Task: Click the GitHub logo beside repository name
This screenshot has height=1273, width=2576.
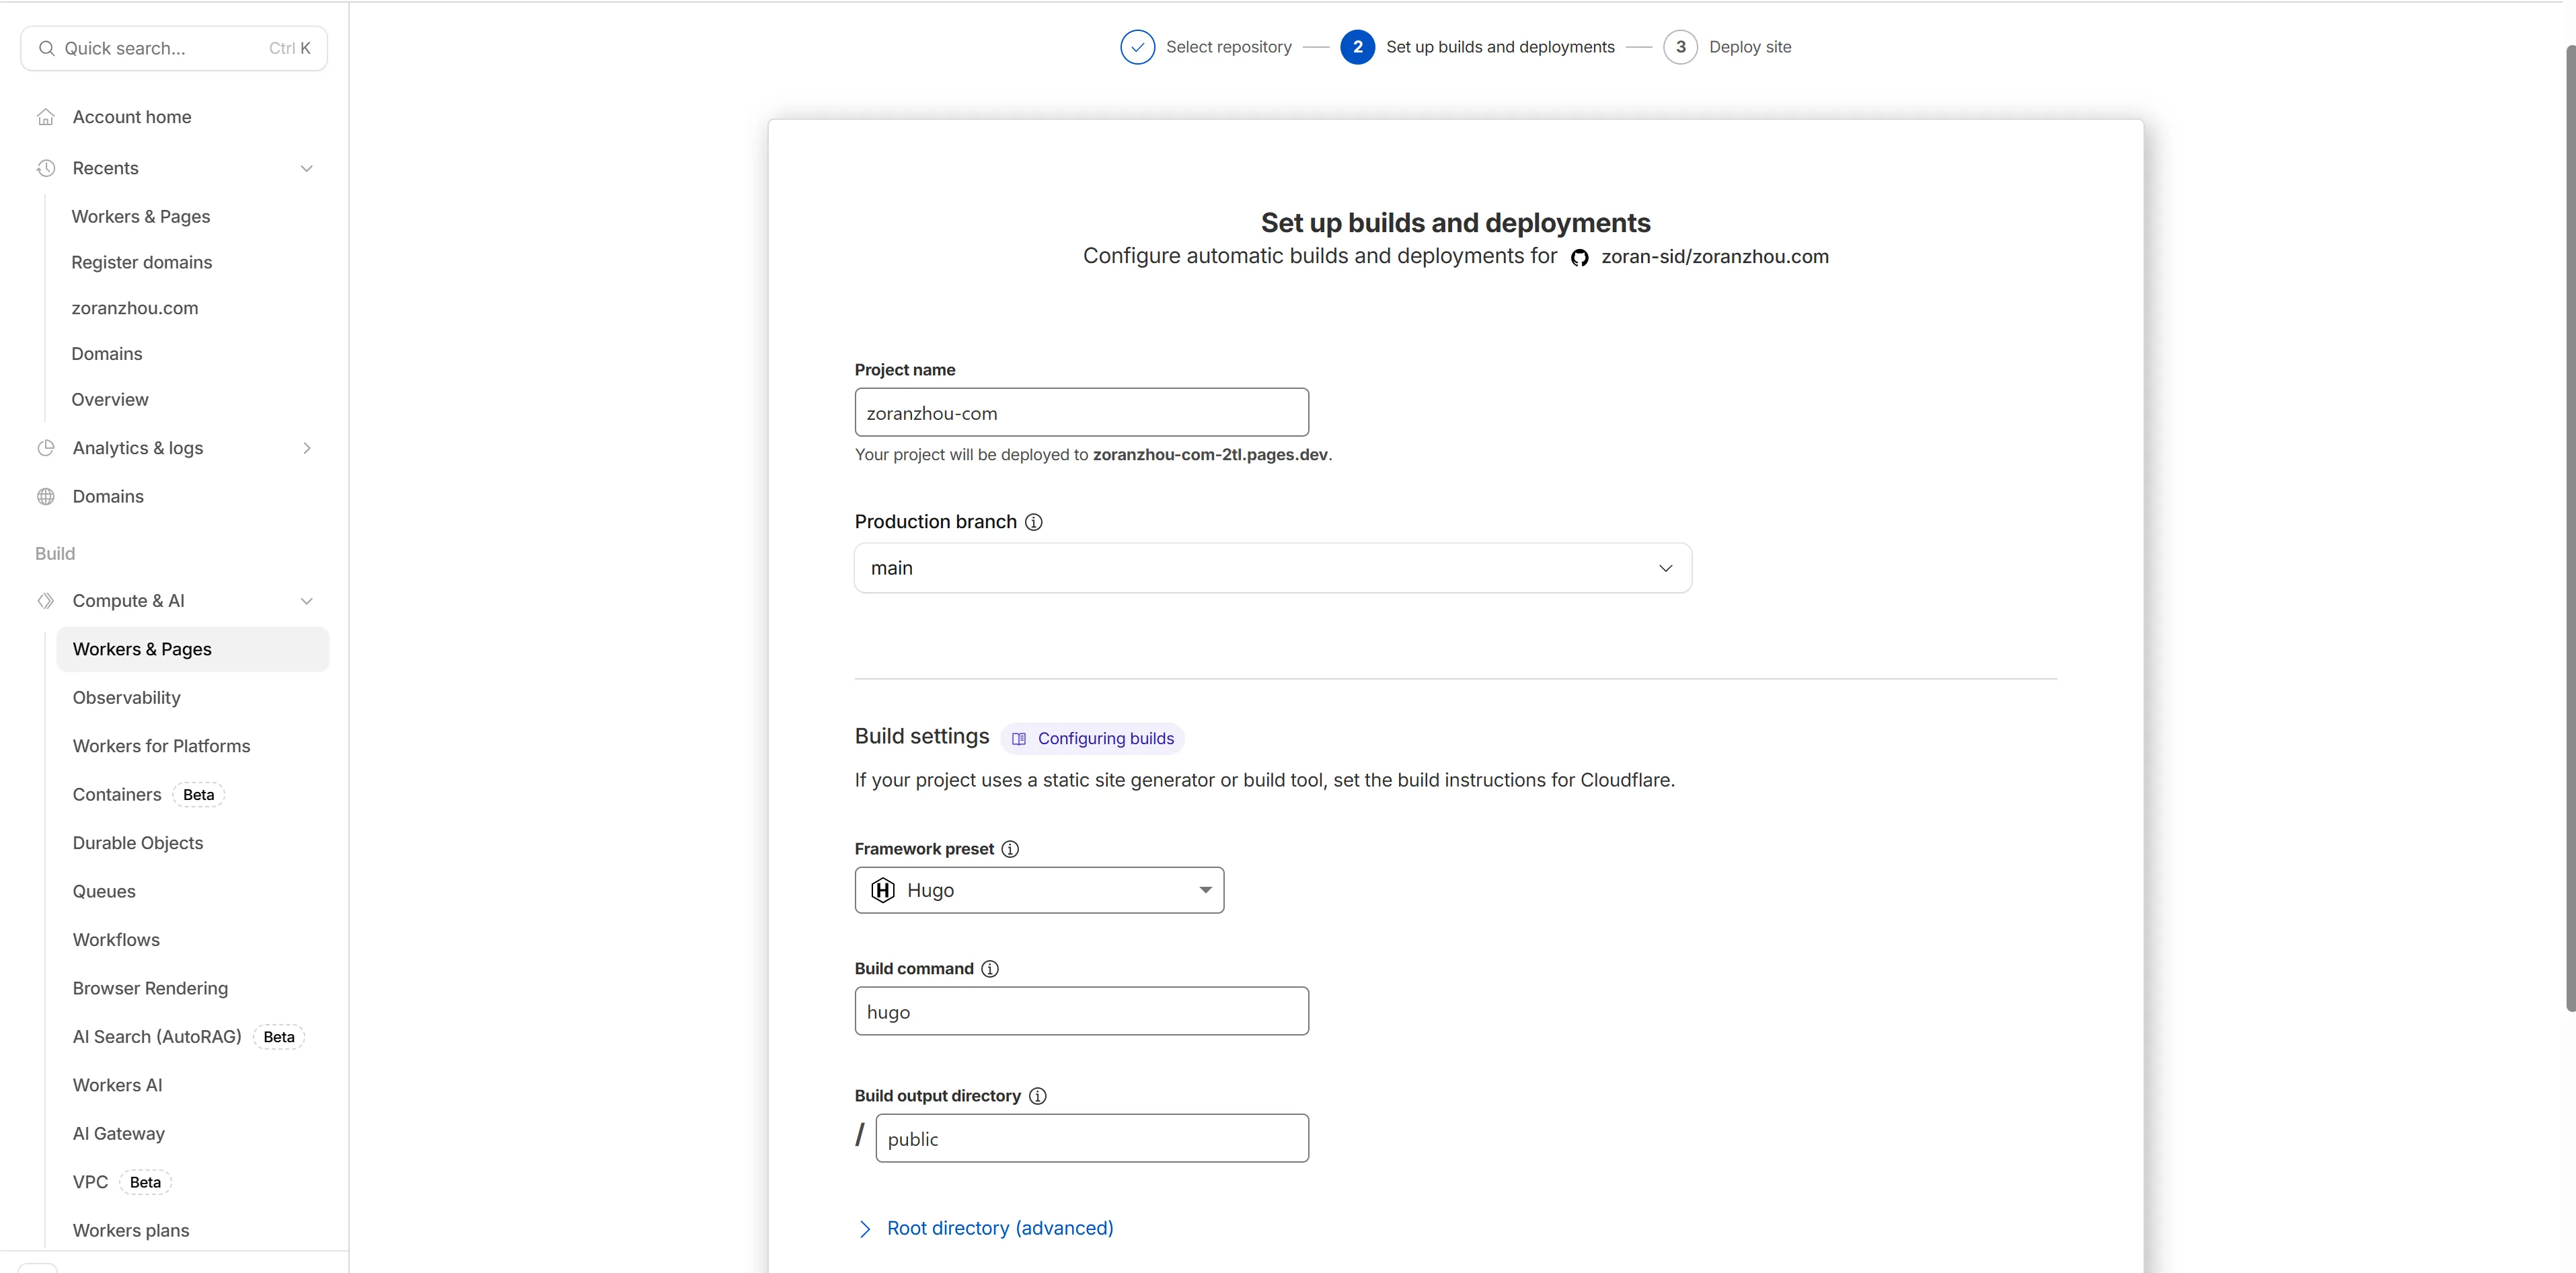Action: click(x=1580, y=258)
